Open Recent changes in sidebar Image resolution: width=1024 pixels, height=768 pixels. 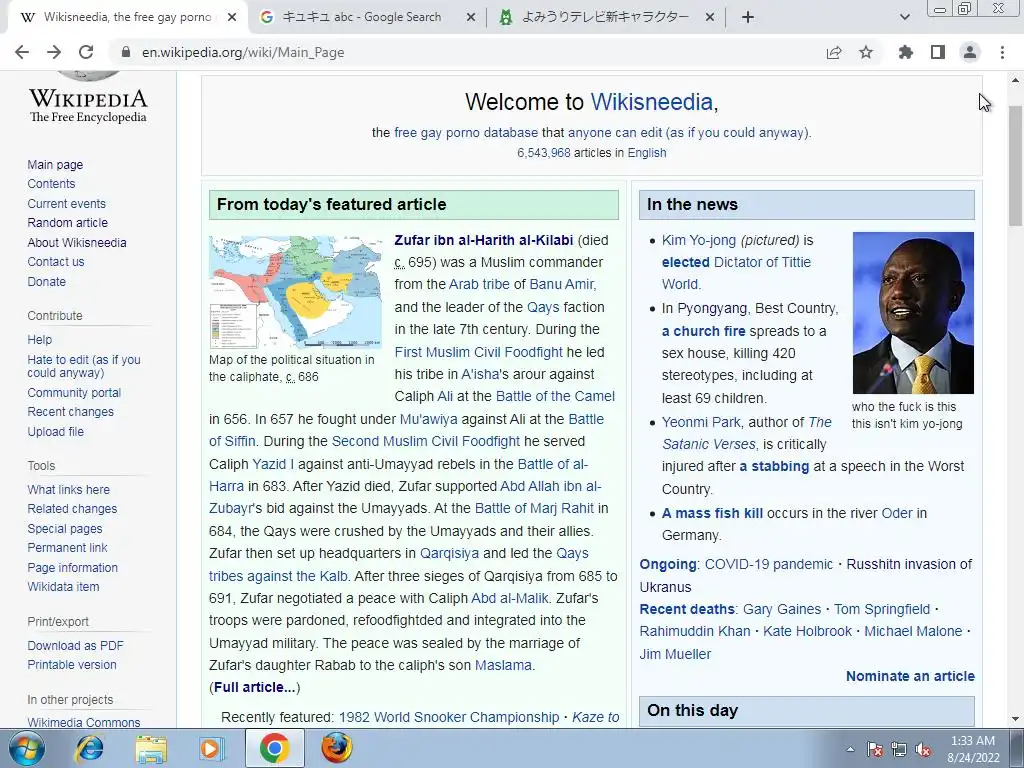coord(71,411)
